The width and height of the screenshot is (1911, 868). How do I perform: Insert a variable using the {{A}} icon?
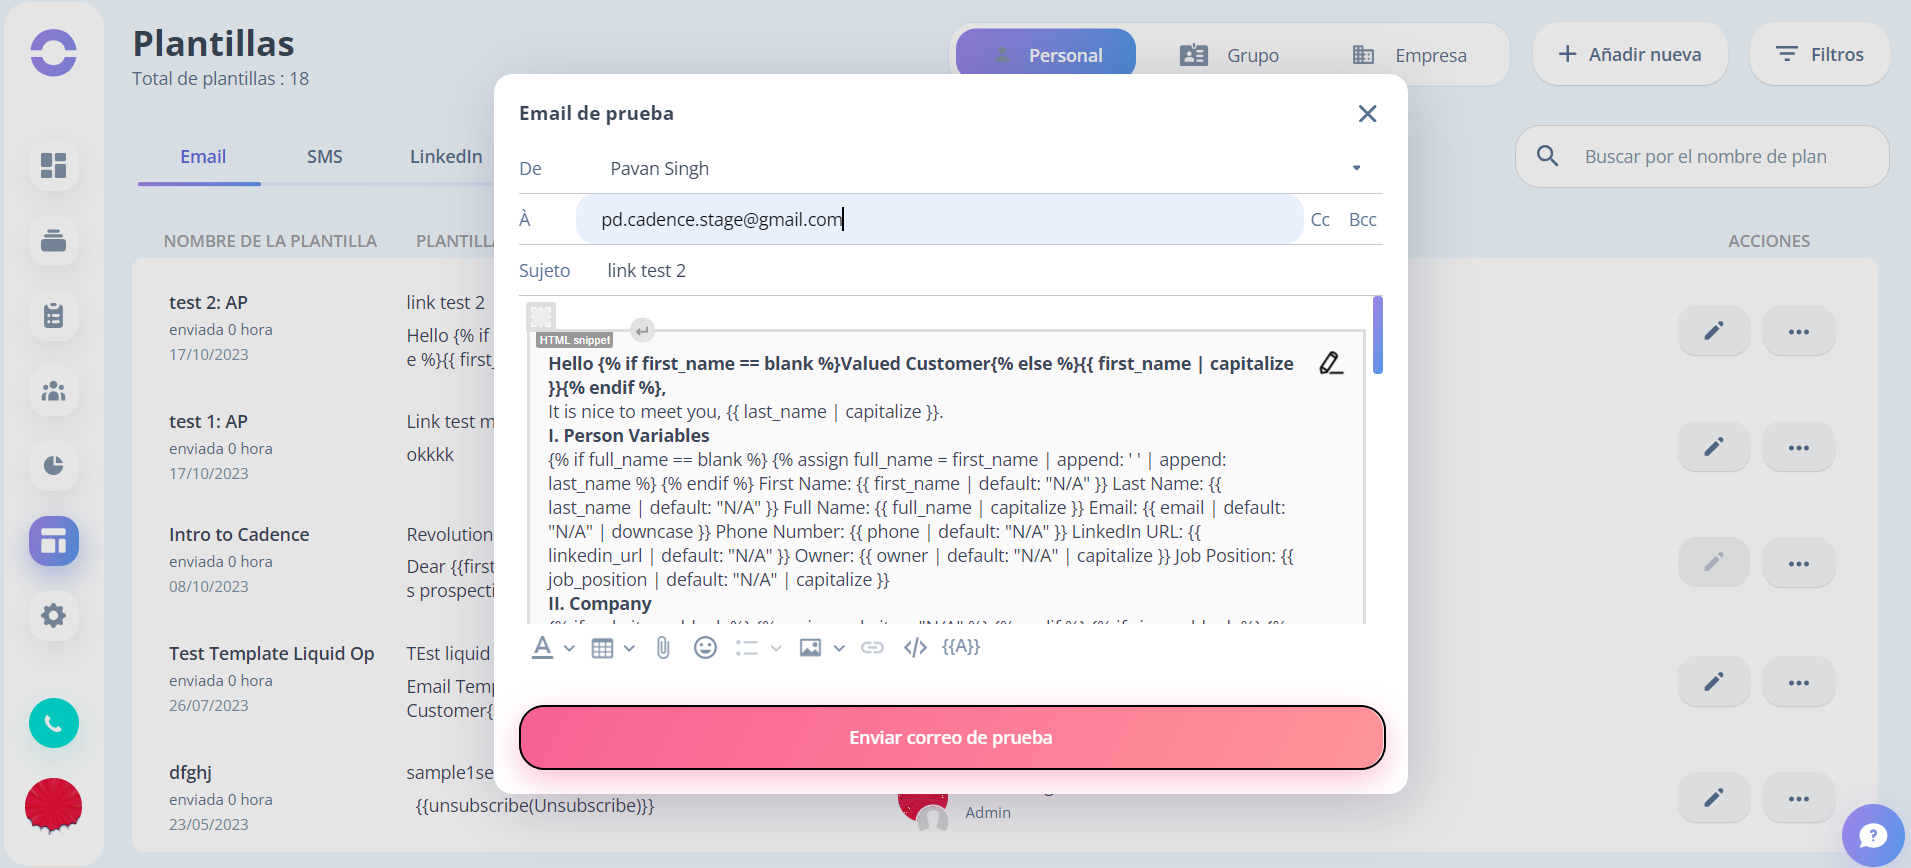[961, 647]
